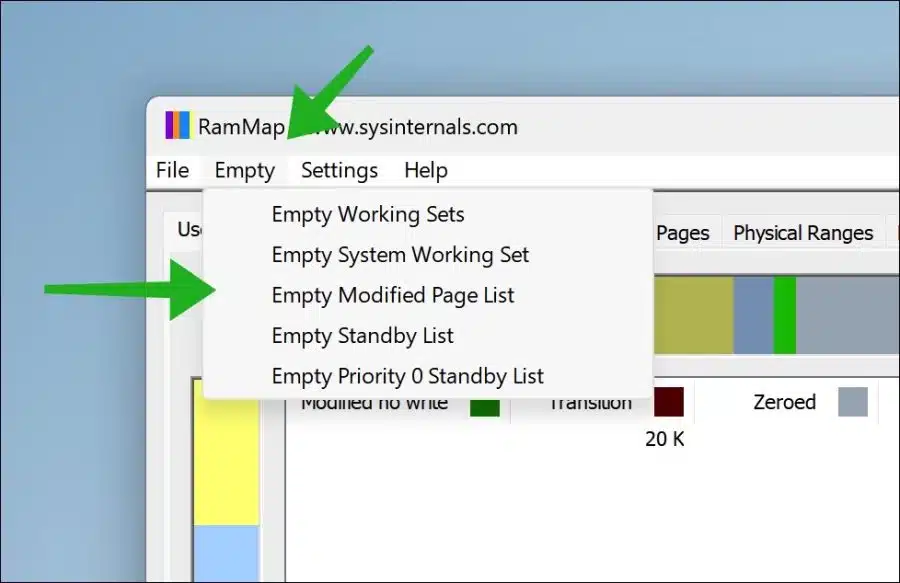Select Empty Modified Page List
Image resolution: width=900 pixels, height=583 pixels.
[x=428, y=295]
